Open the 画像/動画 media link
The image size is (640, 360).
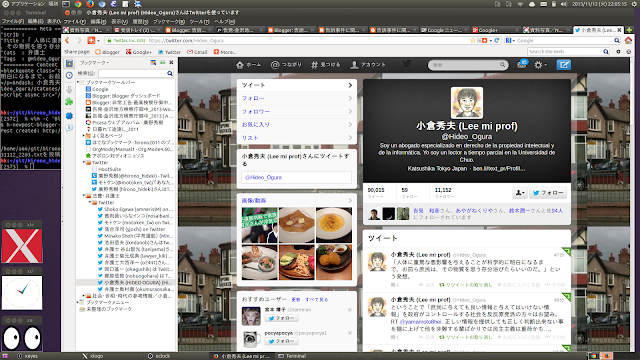click(x=254, y=200)
